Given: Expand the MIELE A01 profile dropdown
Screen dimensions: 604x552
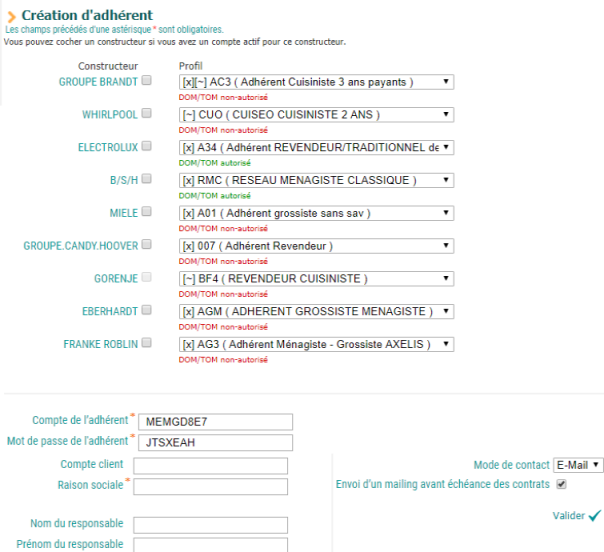Looking at the screenshot, I should pyautogui.click(x=316, y=213).
